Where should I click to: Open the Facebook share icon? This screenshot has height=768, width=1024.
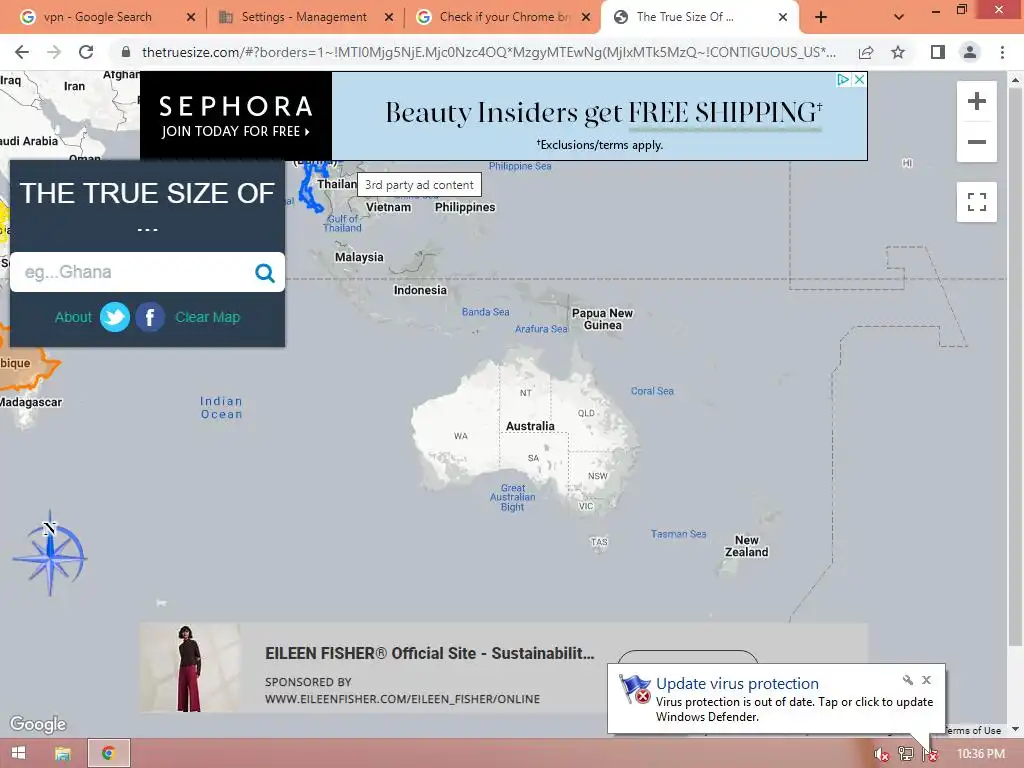pos(150,317)
